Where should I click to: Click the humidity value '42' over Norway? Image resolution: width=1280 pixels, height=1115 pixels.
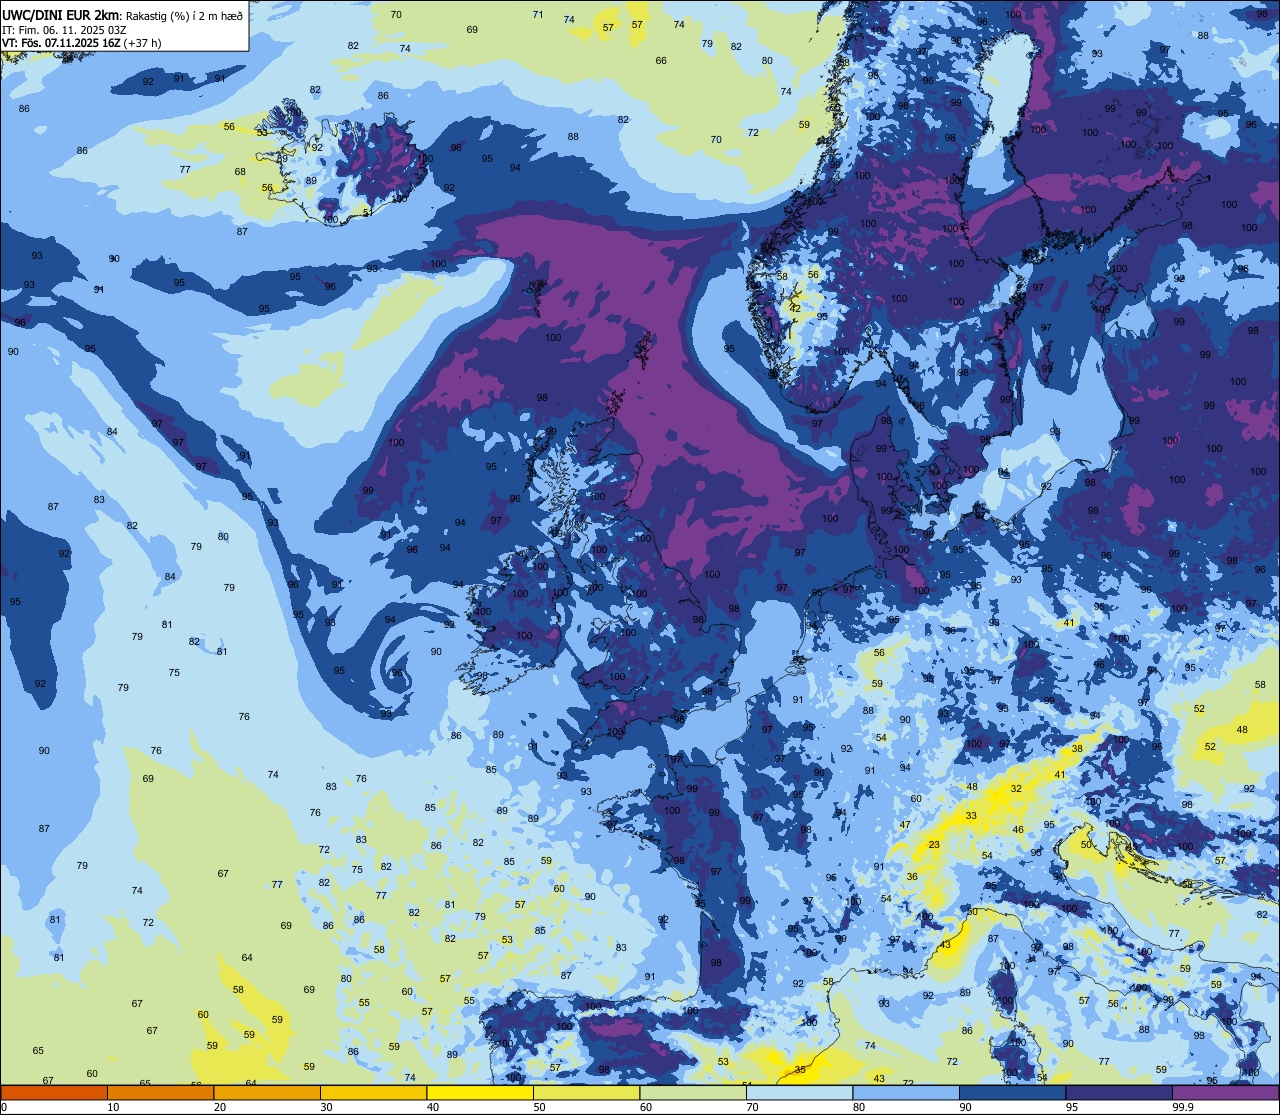795,309
